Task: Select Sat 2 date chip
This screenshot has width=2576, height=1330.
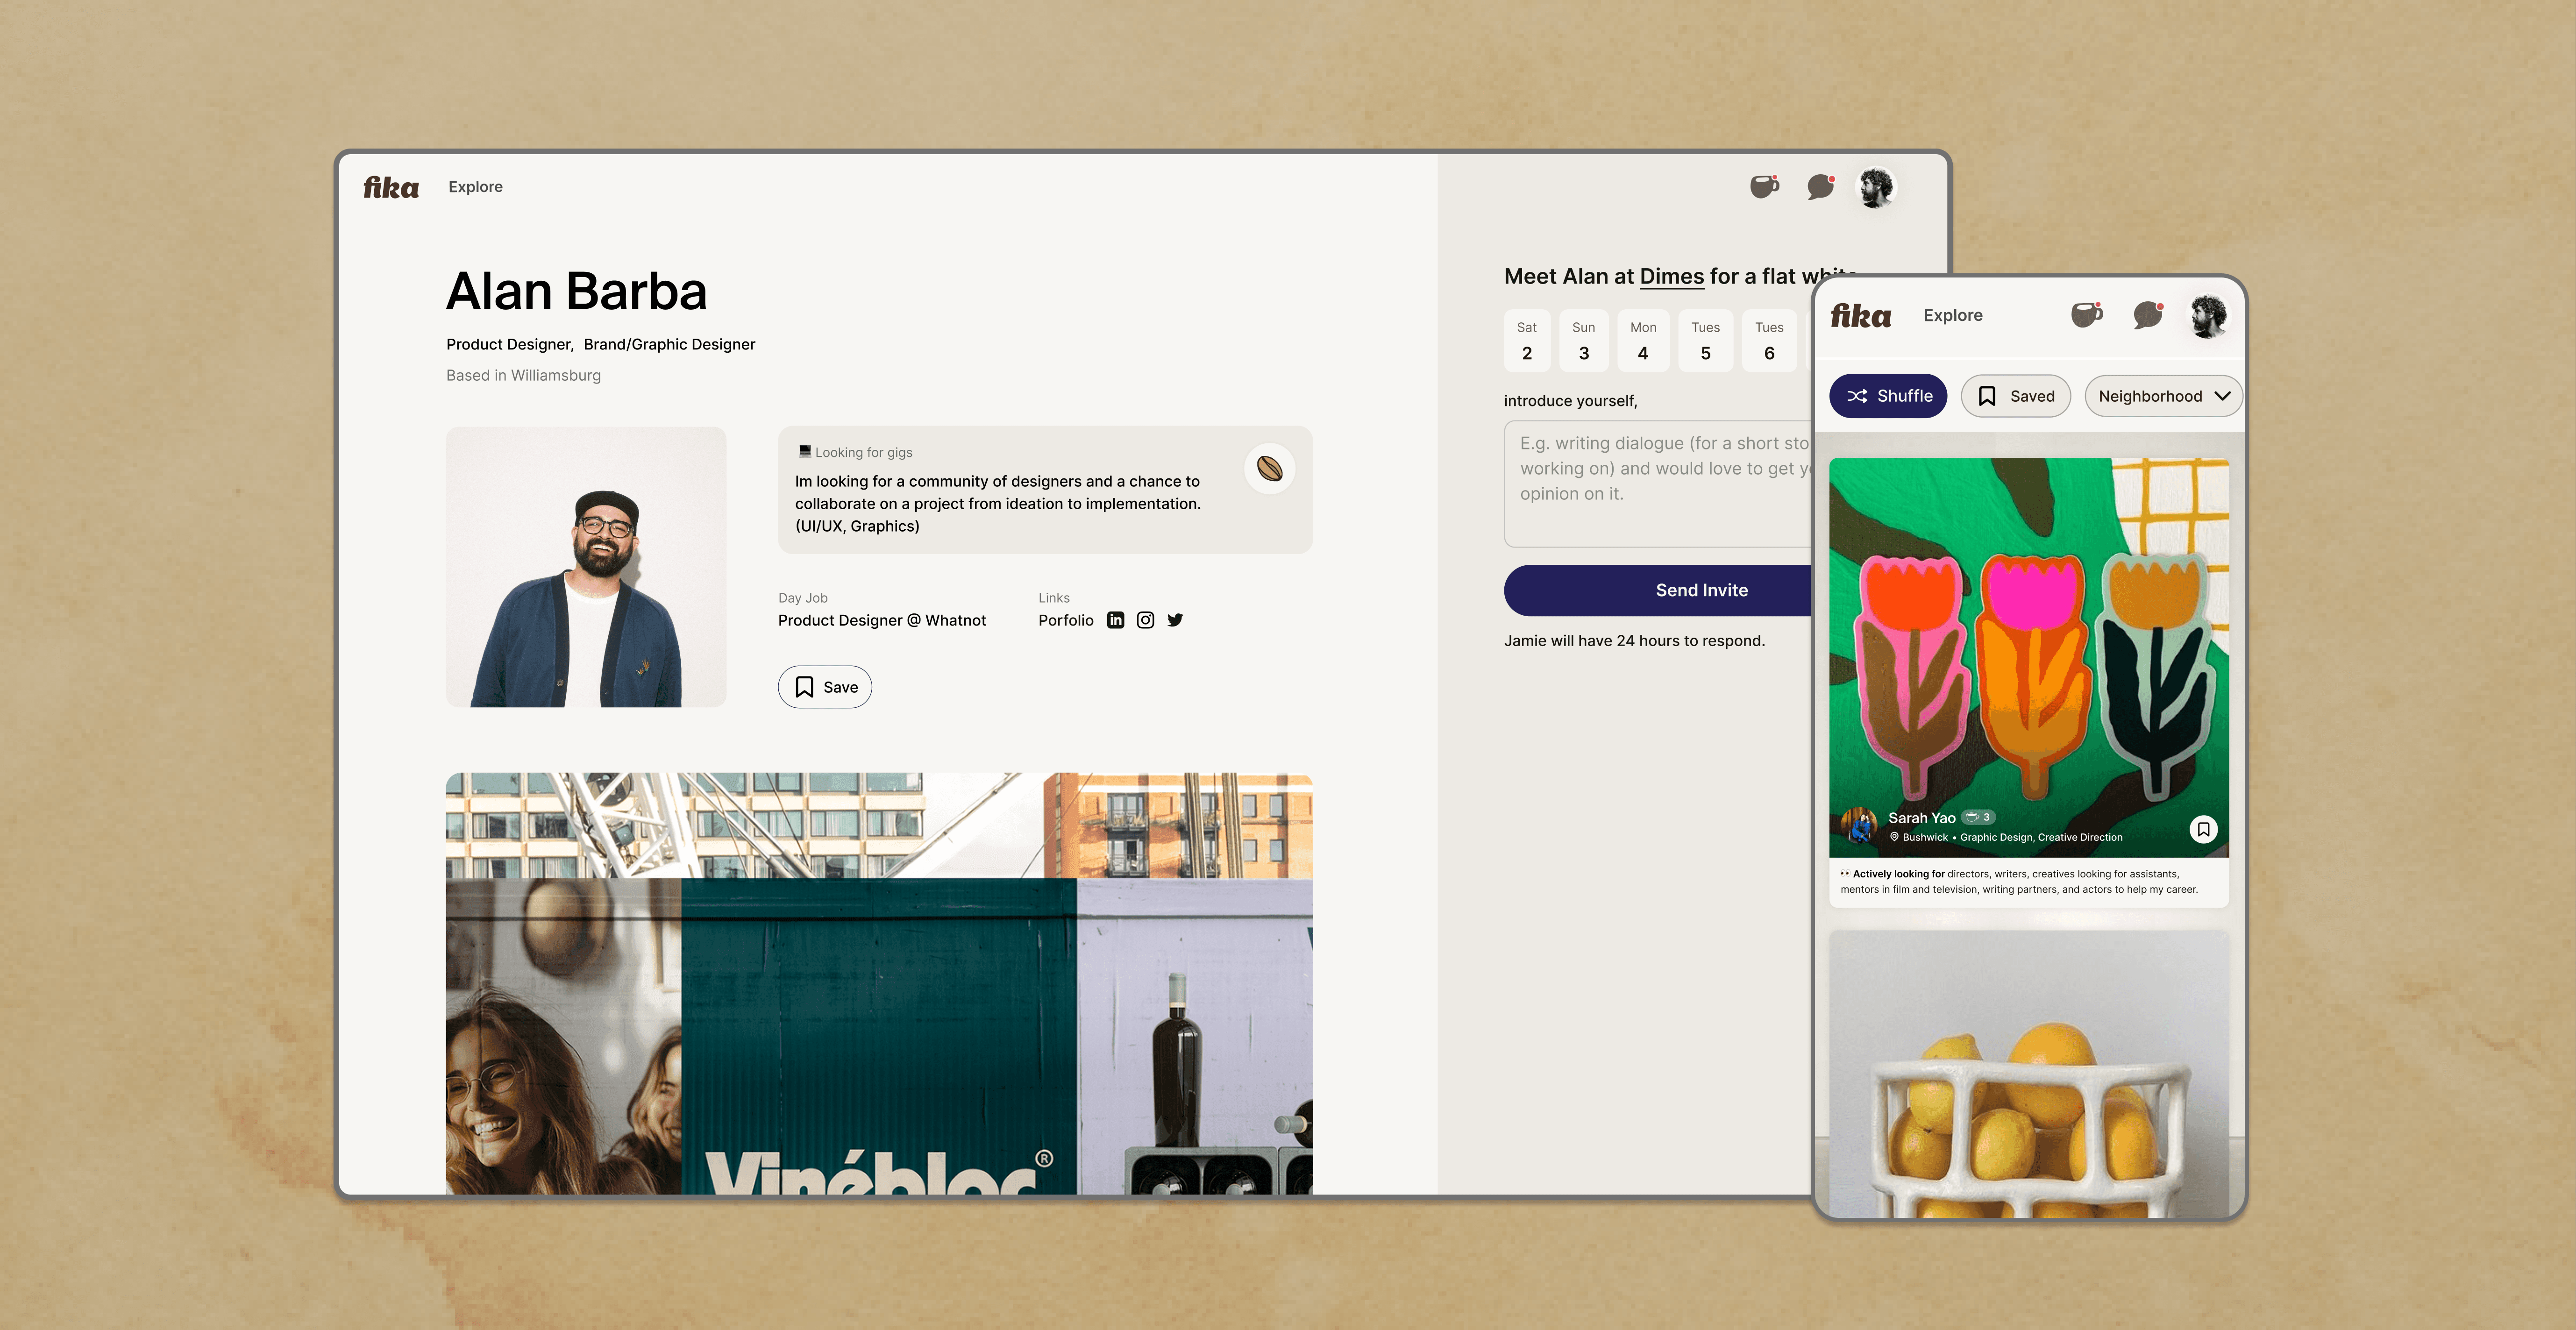Action: point(1527,341)
